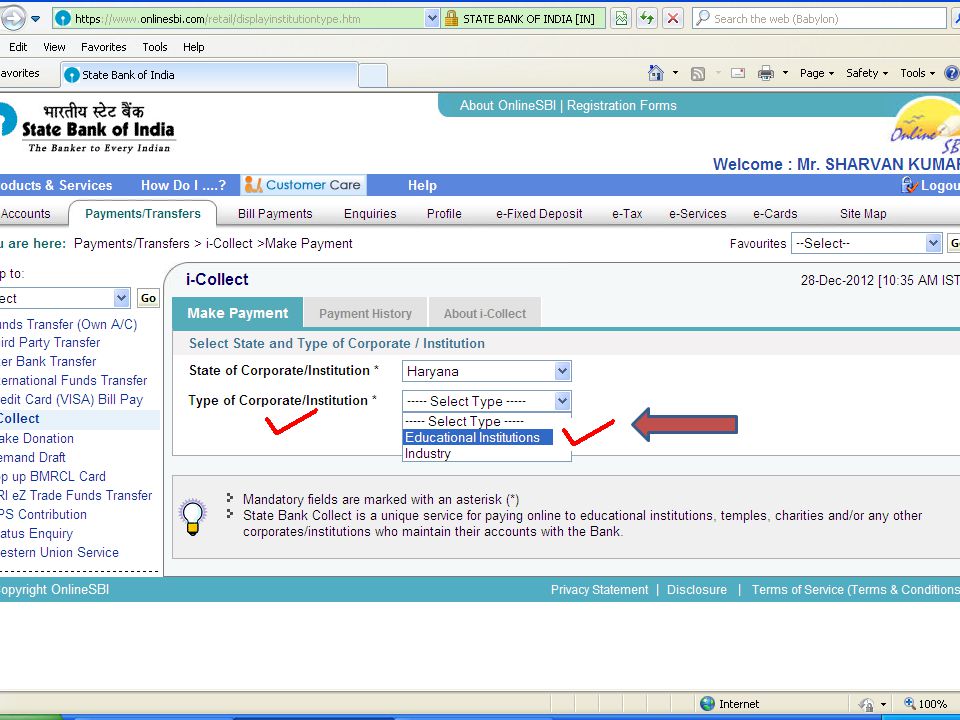Select the Make Payment tab
This screenshot has width=960, height=720.
(238, 313)
